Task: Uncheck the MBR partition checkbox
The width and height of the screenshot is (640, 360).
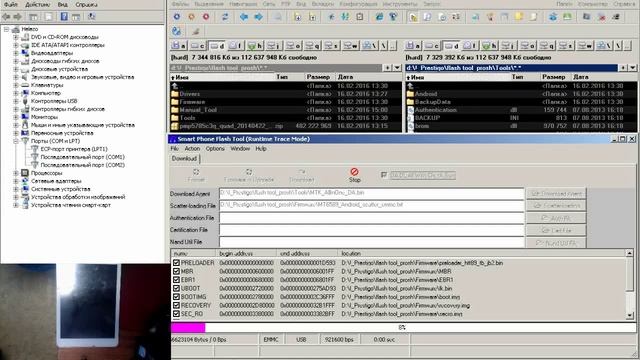Action: tap(176, 271)
